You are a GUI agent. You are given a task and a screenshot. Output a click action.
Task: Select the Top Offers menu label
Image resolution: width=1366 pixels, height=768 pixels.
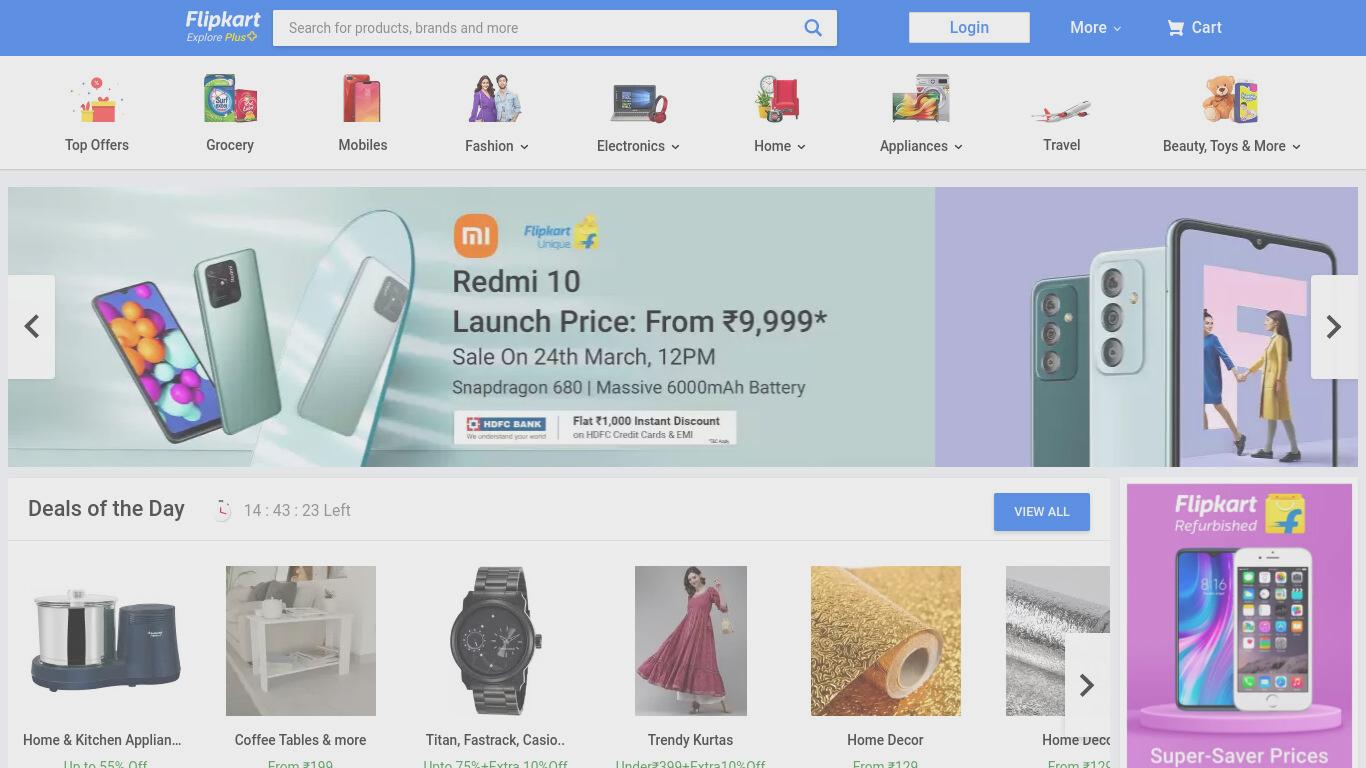click(x=97, y=145)
